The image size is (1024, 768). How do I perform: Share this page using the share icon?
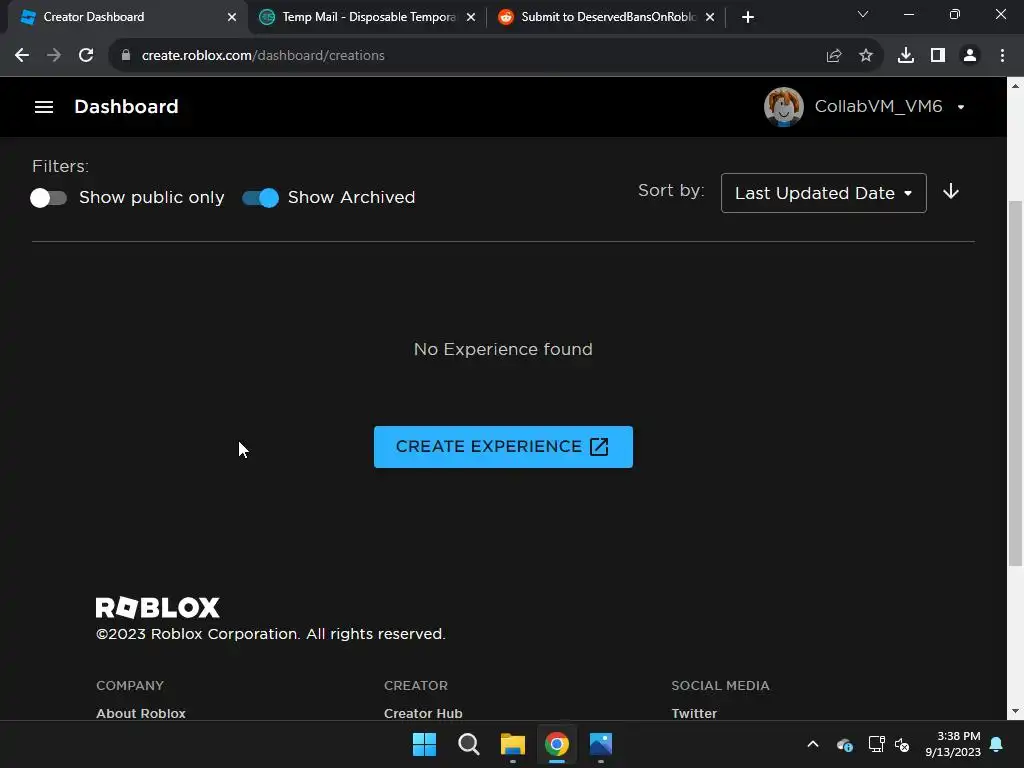(834, 56)
